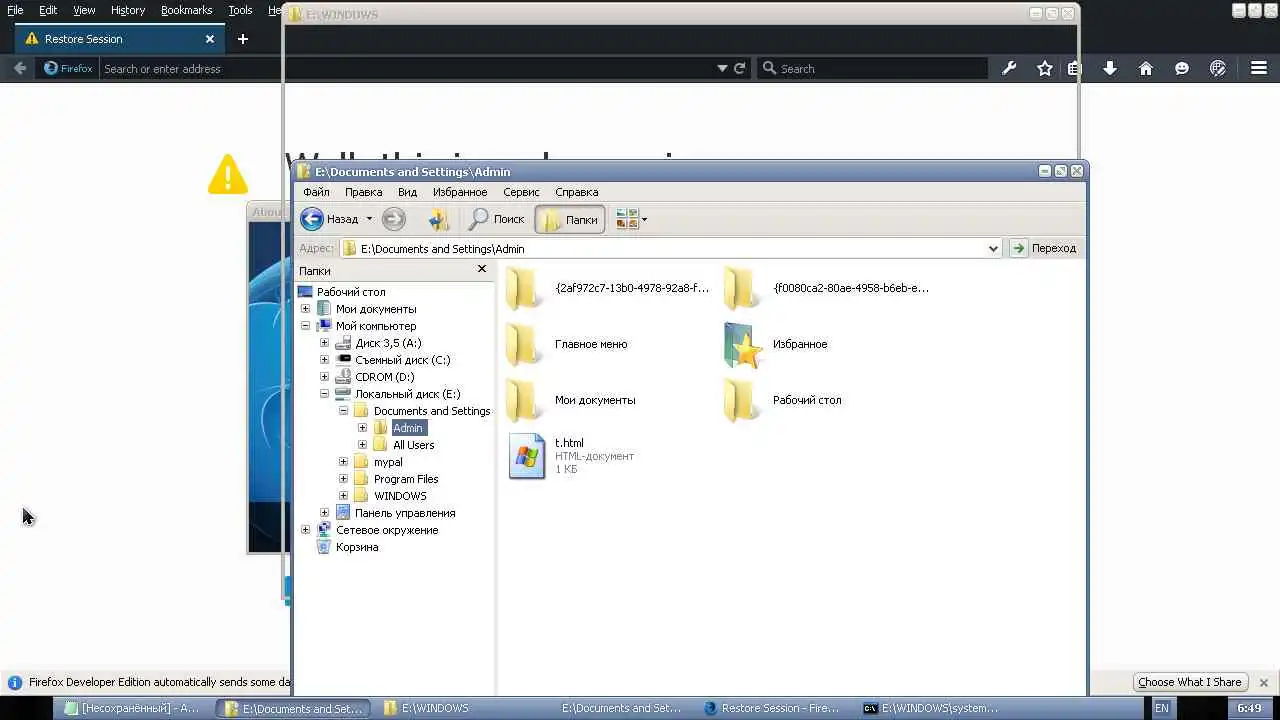Select Мои документы folder icon in file pane
This screenshot has width=1280, height=720.
coord(523,401)
